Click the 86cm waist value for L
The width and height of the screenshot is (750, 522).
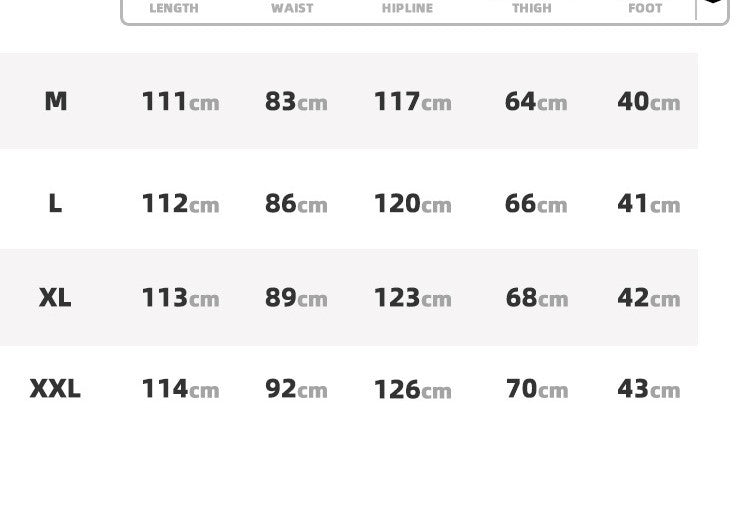pyautogui.click(x=296, y=203)
